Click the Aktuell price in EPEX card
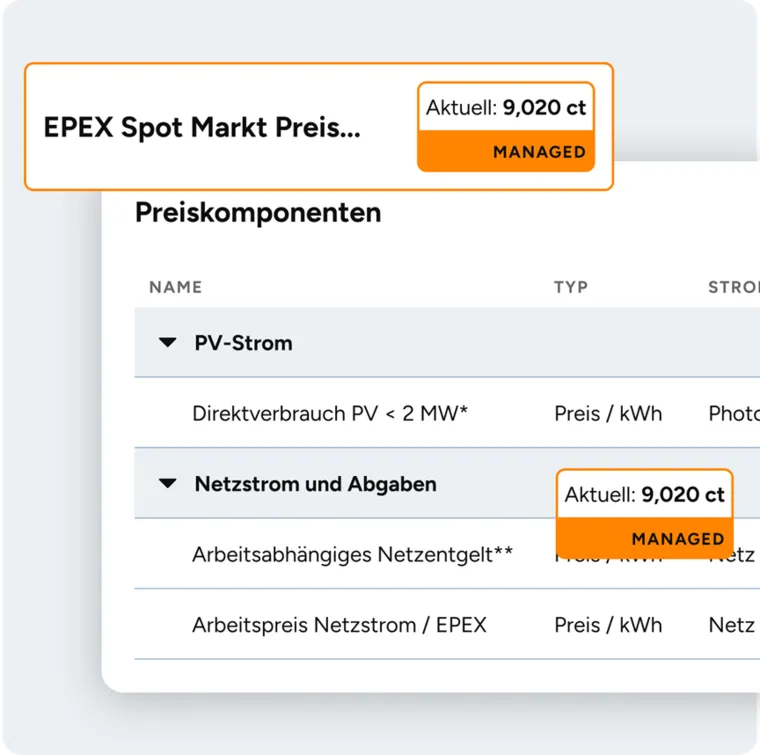Image resolution: width=760 pixels, height=755 pixels. point(506,108)
